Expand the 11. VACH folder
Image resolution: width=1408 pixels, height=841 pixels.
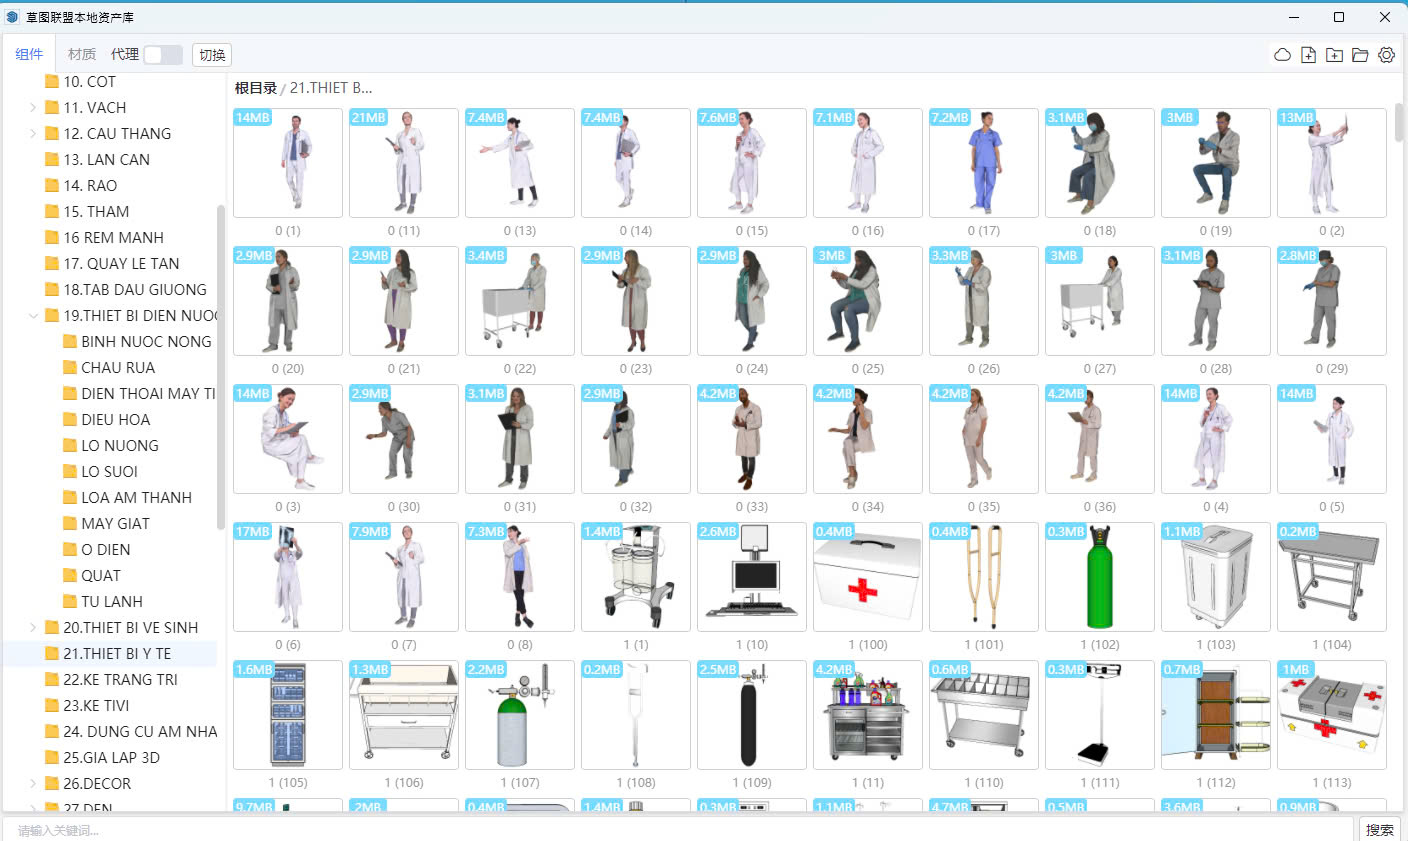pyautogui.click(x=33, y=108)
